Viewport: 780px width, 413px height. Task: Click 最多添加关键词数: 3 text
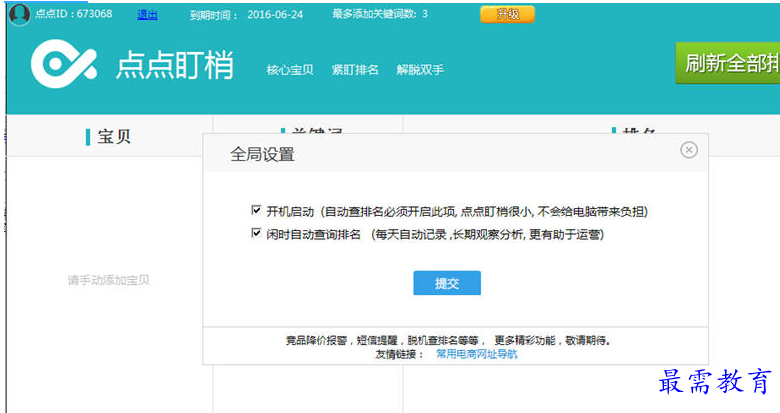pyautogui.click(x=380, y=14)
